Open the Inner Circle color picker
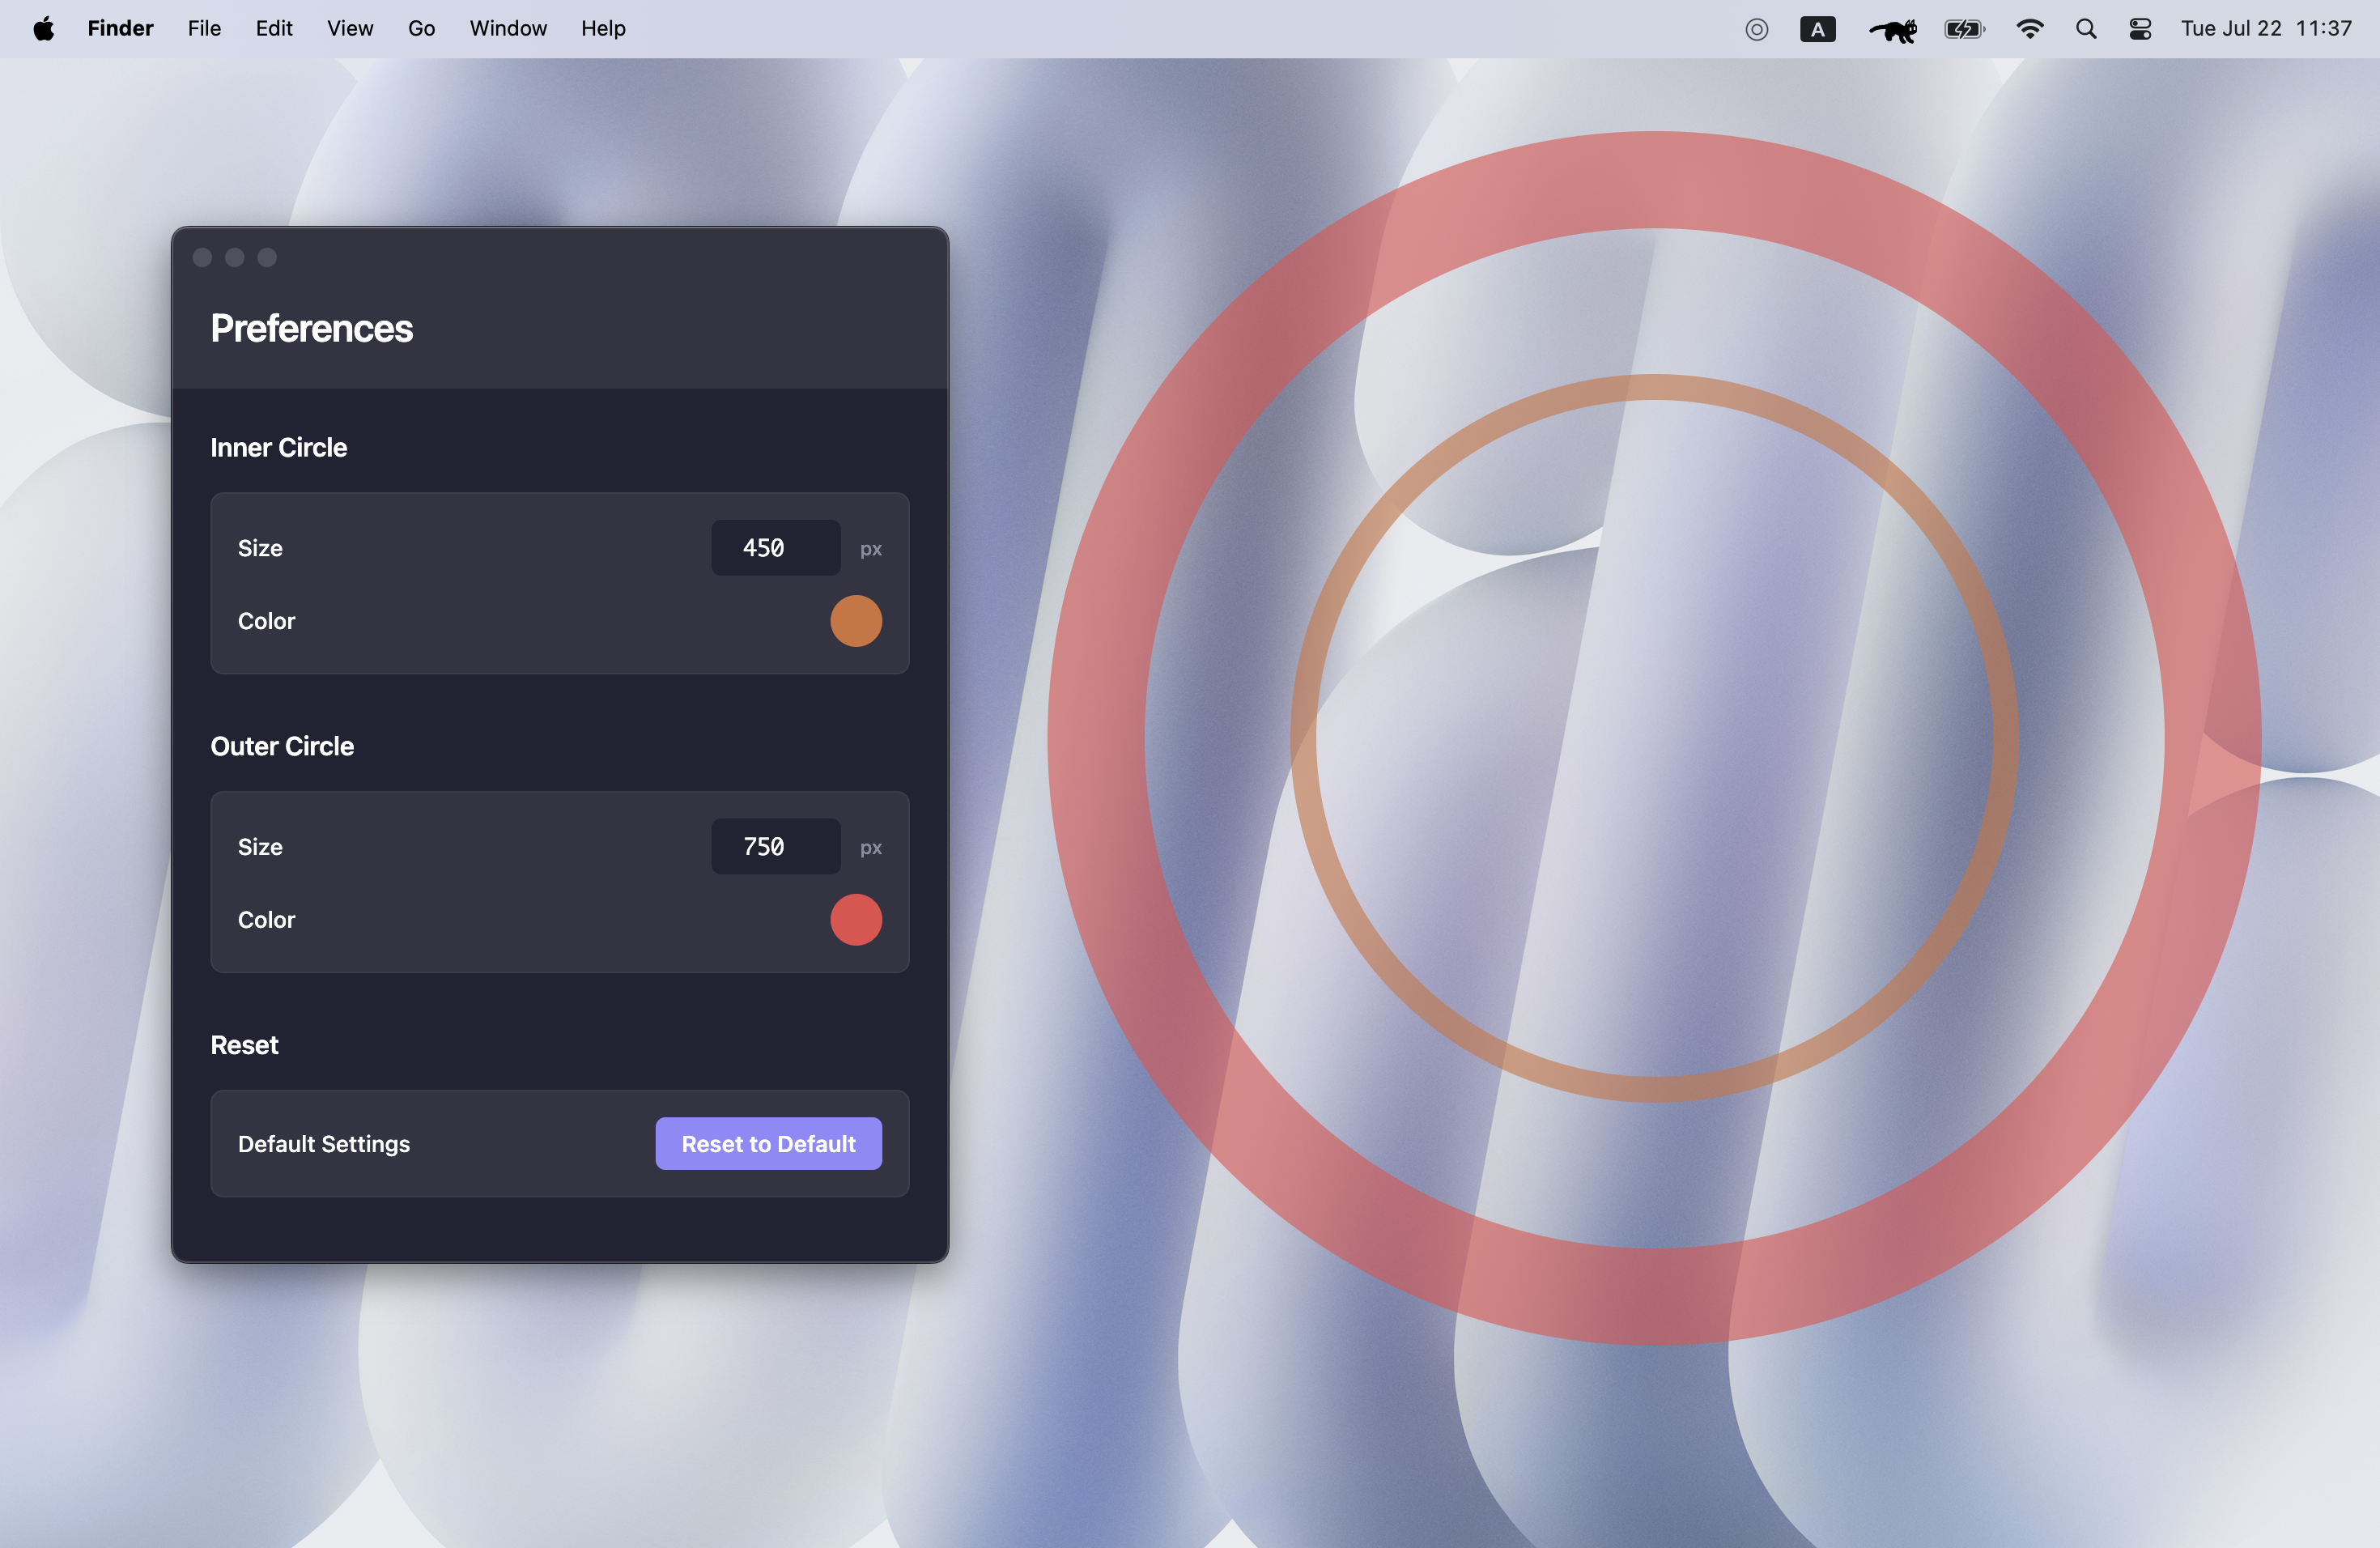This screenshot has width=2380, height=1548. coord(856,621)
